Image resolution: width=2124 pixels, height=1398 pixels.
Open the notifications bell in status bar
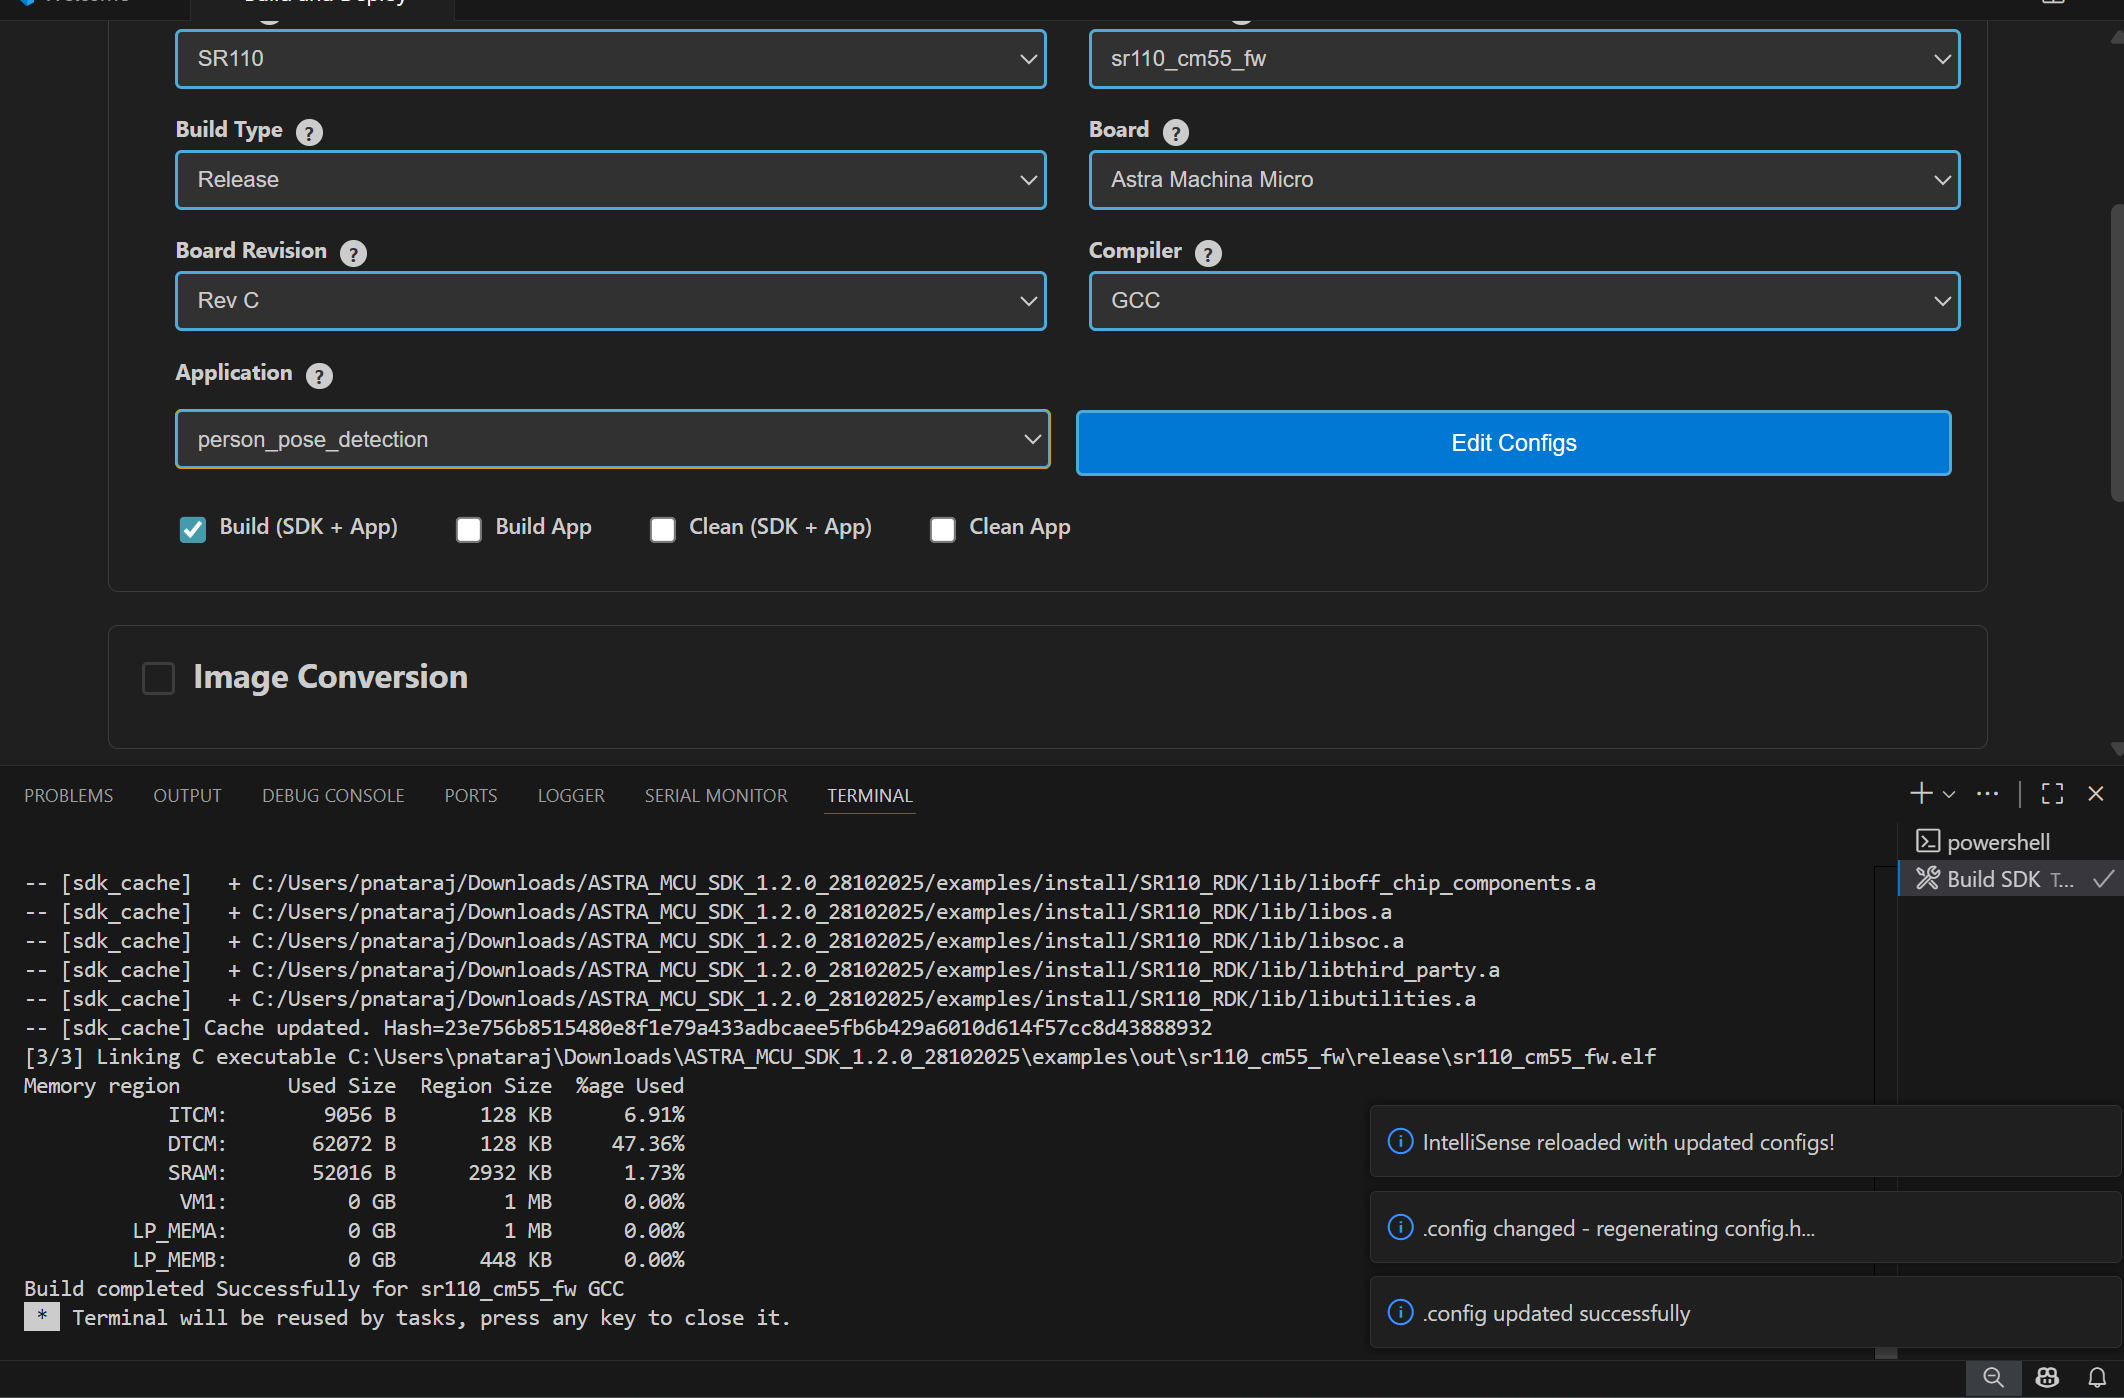[x=2097, y=1377]
